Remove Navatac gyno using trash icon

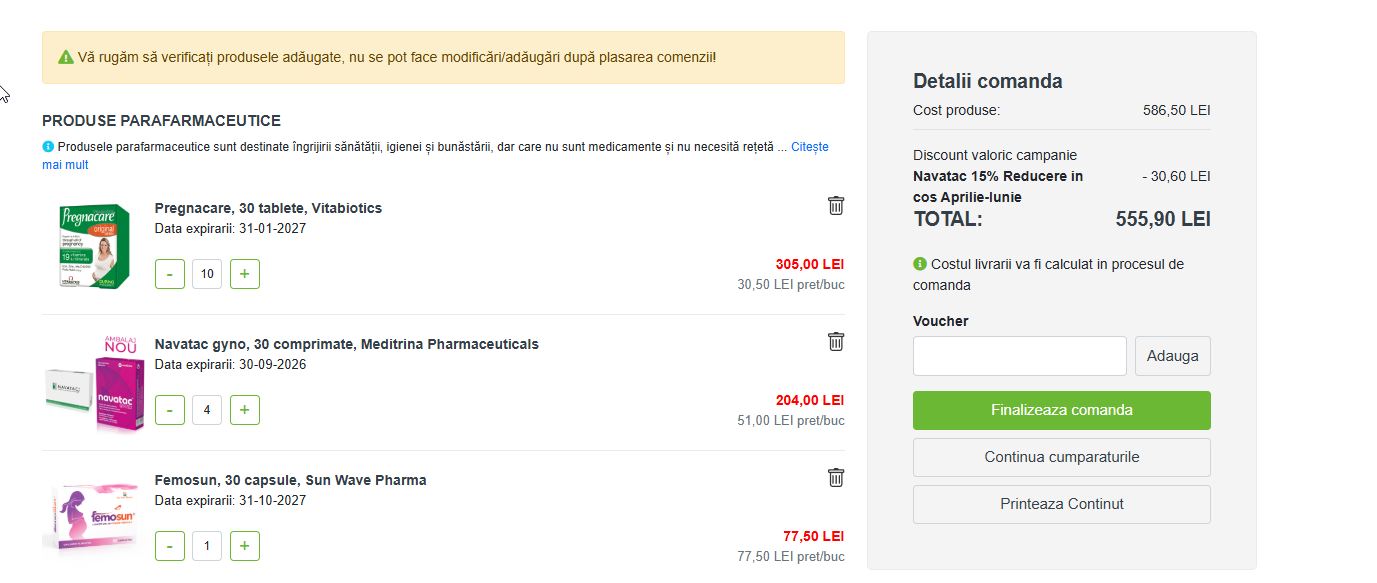[836, 342]
